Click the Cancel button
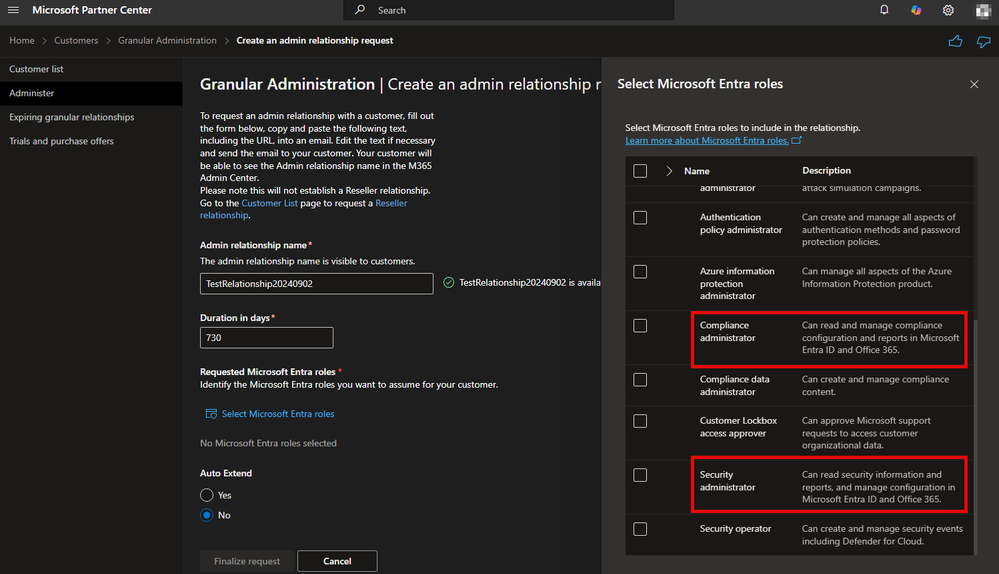999x574 pixels. click(337, 561)
